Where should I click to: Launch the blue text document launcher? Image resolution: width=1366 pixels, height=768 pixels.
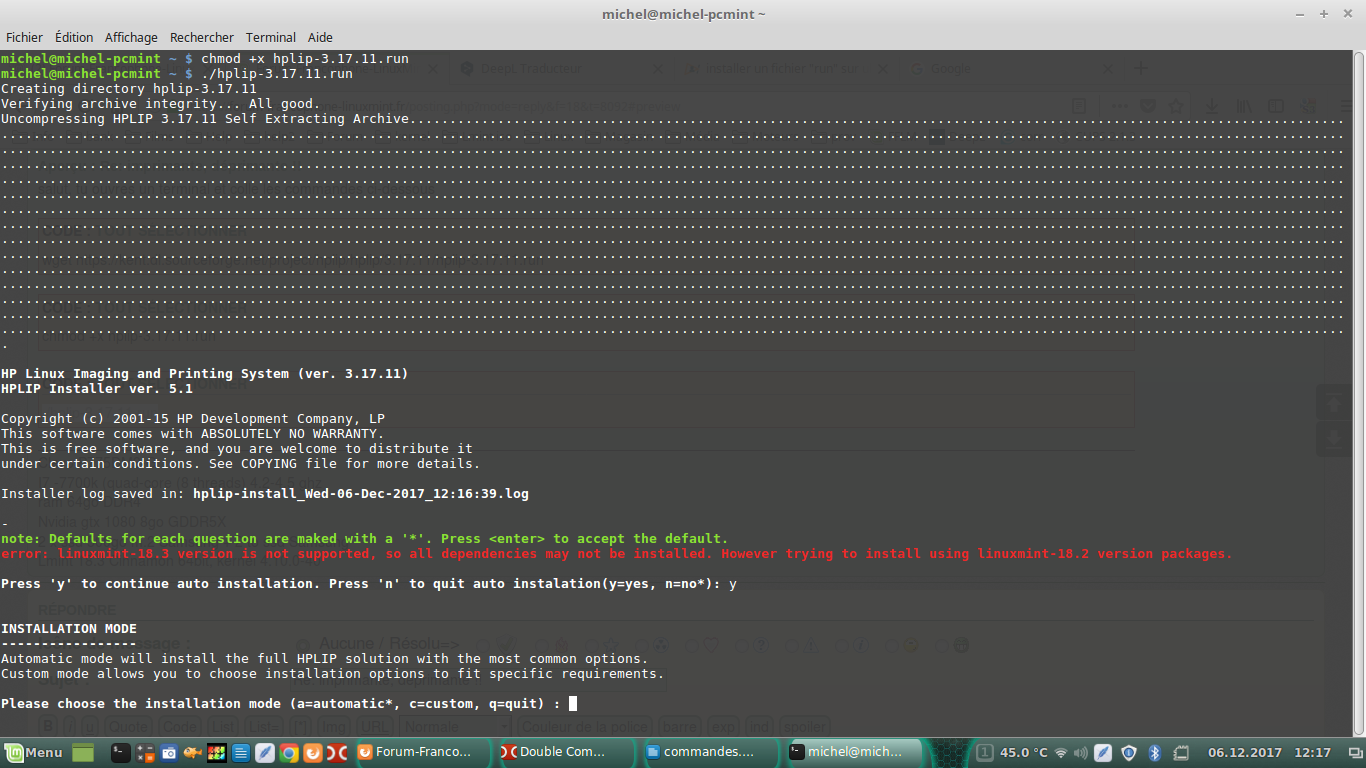point(241,752)
